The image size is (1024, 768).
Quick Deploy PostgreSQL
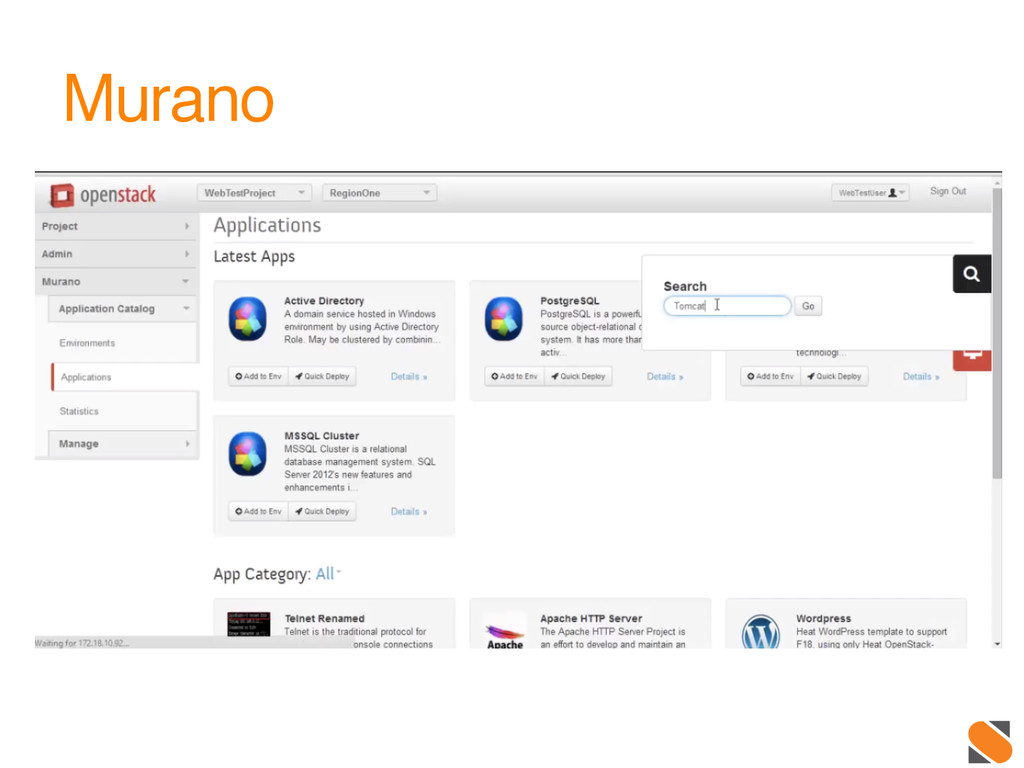578,376
